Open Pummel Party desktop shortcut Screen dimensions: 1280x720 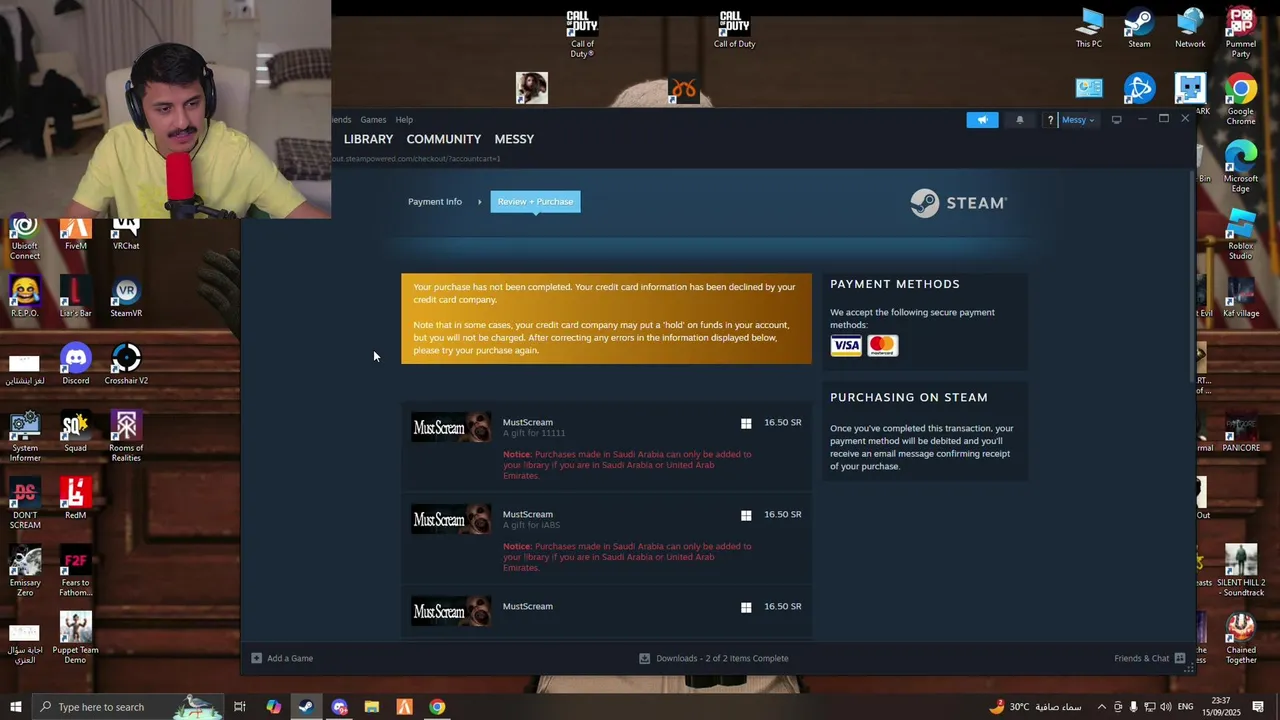coord(1241,32)
